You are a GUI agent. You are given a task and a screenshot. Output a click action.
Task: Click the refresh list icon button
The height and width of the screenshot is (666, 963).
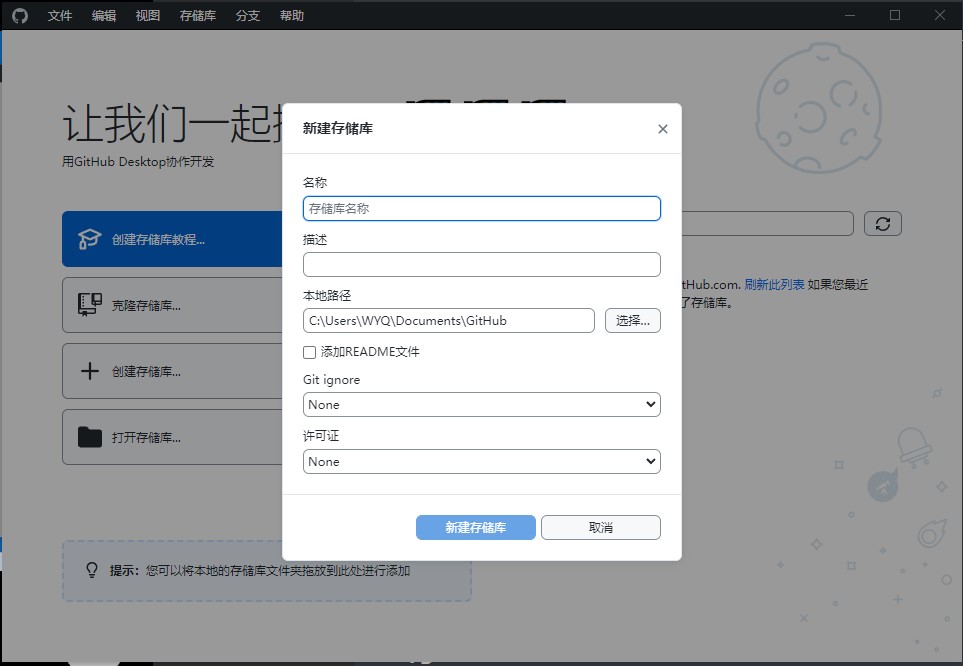tap(882, 224)
